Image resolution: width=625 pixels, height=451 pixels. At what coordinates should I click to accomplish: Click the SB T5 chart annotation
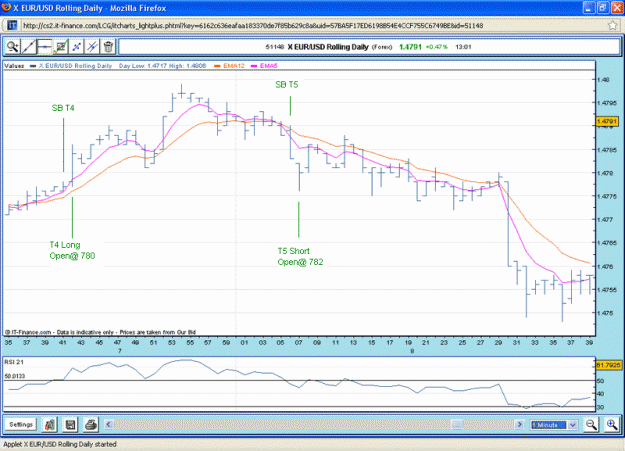pyautogui.click(x=287, y=85)
